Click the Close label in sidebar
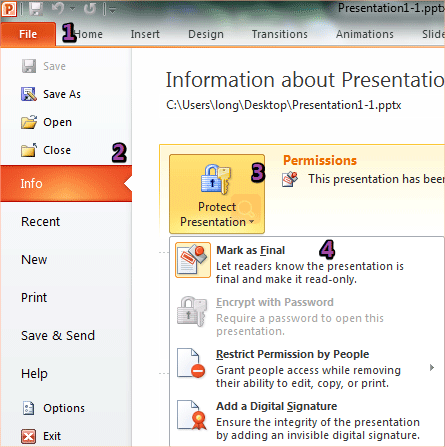Image resolution: width=445 pixels, height=447 pixels. click(x=57, y=150)
